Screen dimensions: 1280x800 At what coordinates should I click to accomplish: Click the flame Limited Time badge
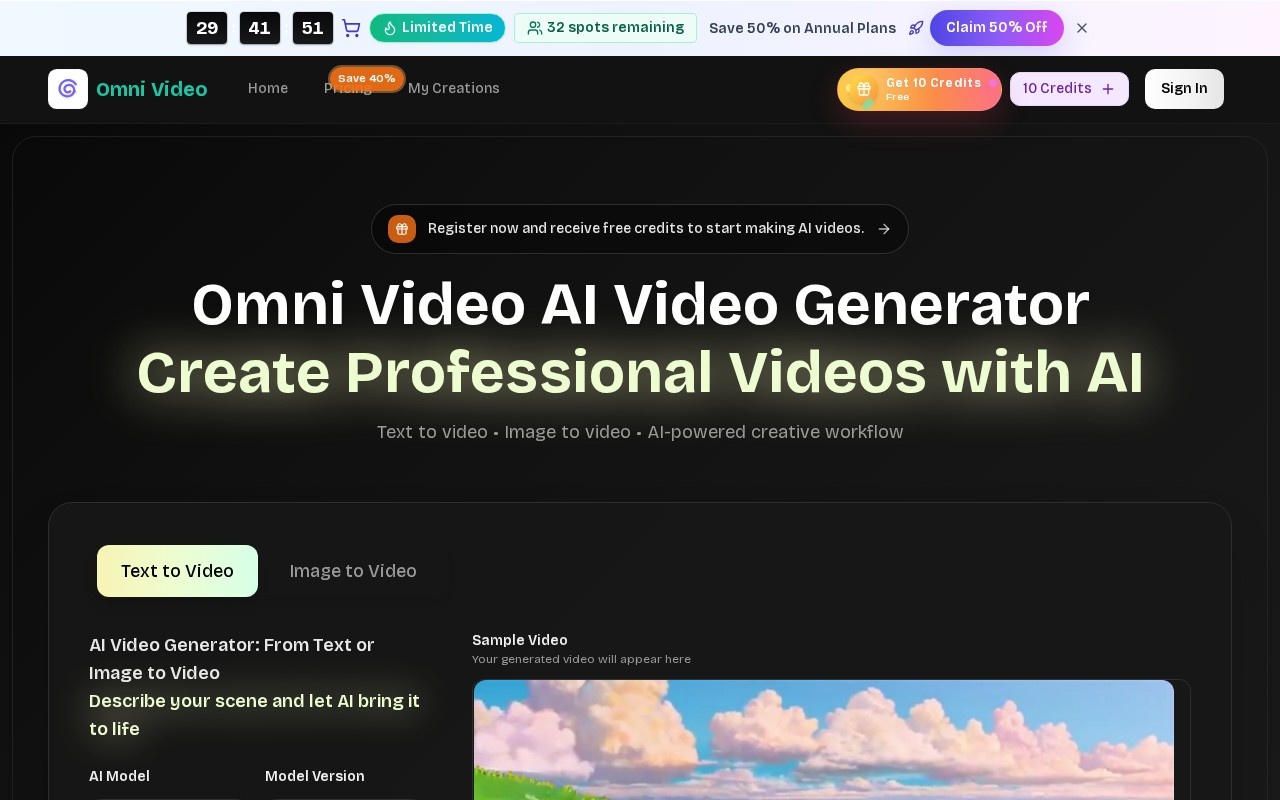437,28
